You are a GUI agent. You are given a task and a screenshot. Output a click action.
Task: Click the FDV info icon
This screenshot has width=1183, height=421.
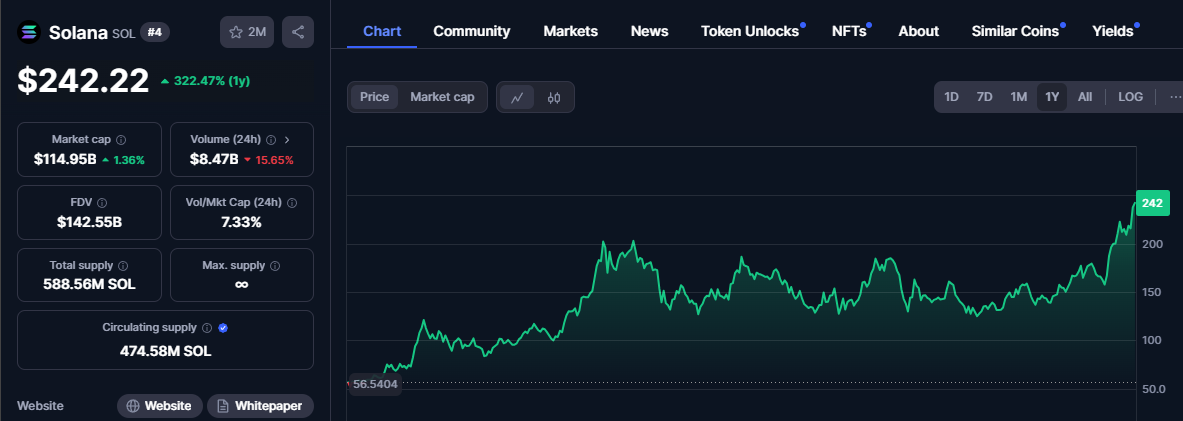(x=102, y=203)
